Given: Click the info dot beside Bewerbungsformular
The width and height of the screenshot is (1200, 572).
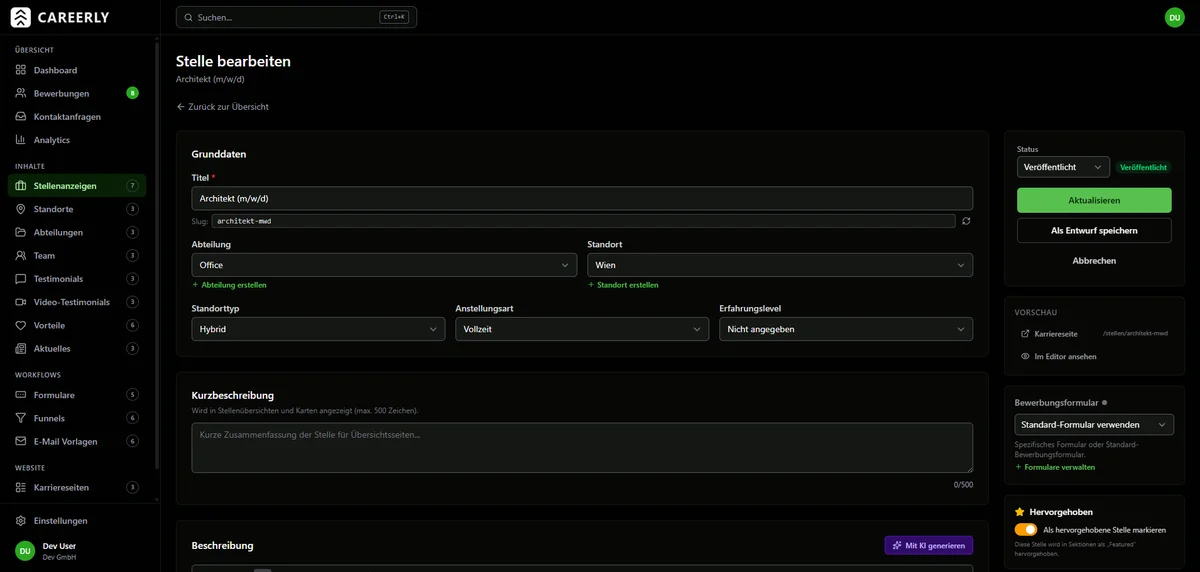Looking at the screenshot, I should (x=1104, y=403).
